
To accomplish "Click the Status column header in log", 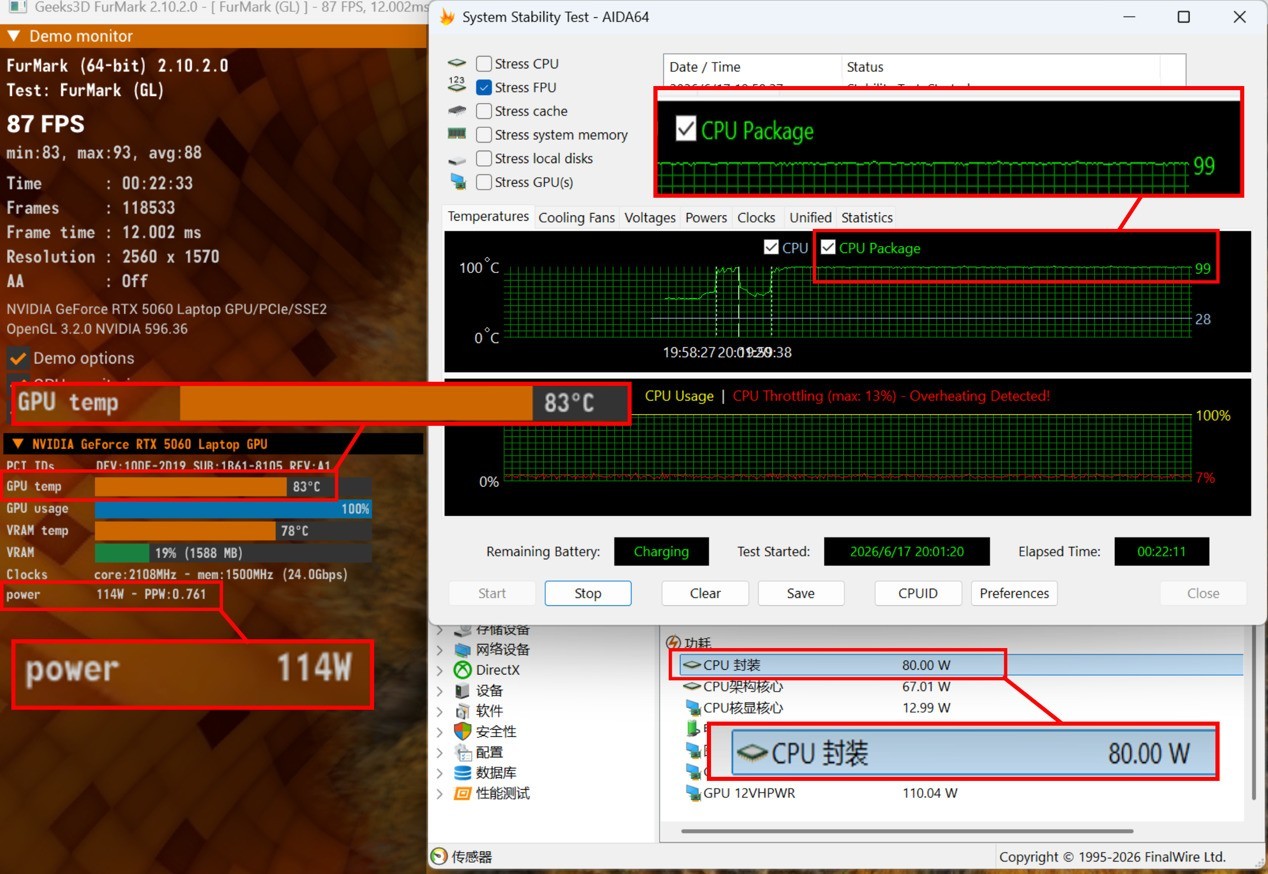I will click(1001, 67).
